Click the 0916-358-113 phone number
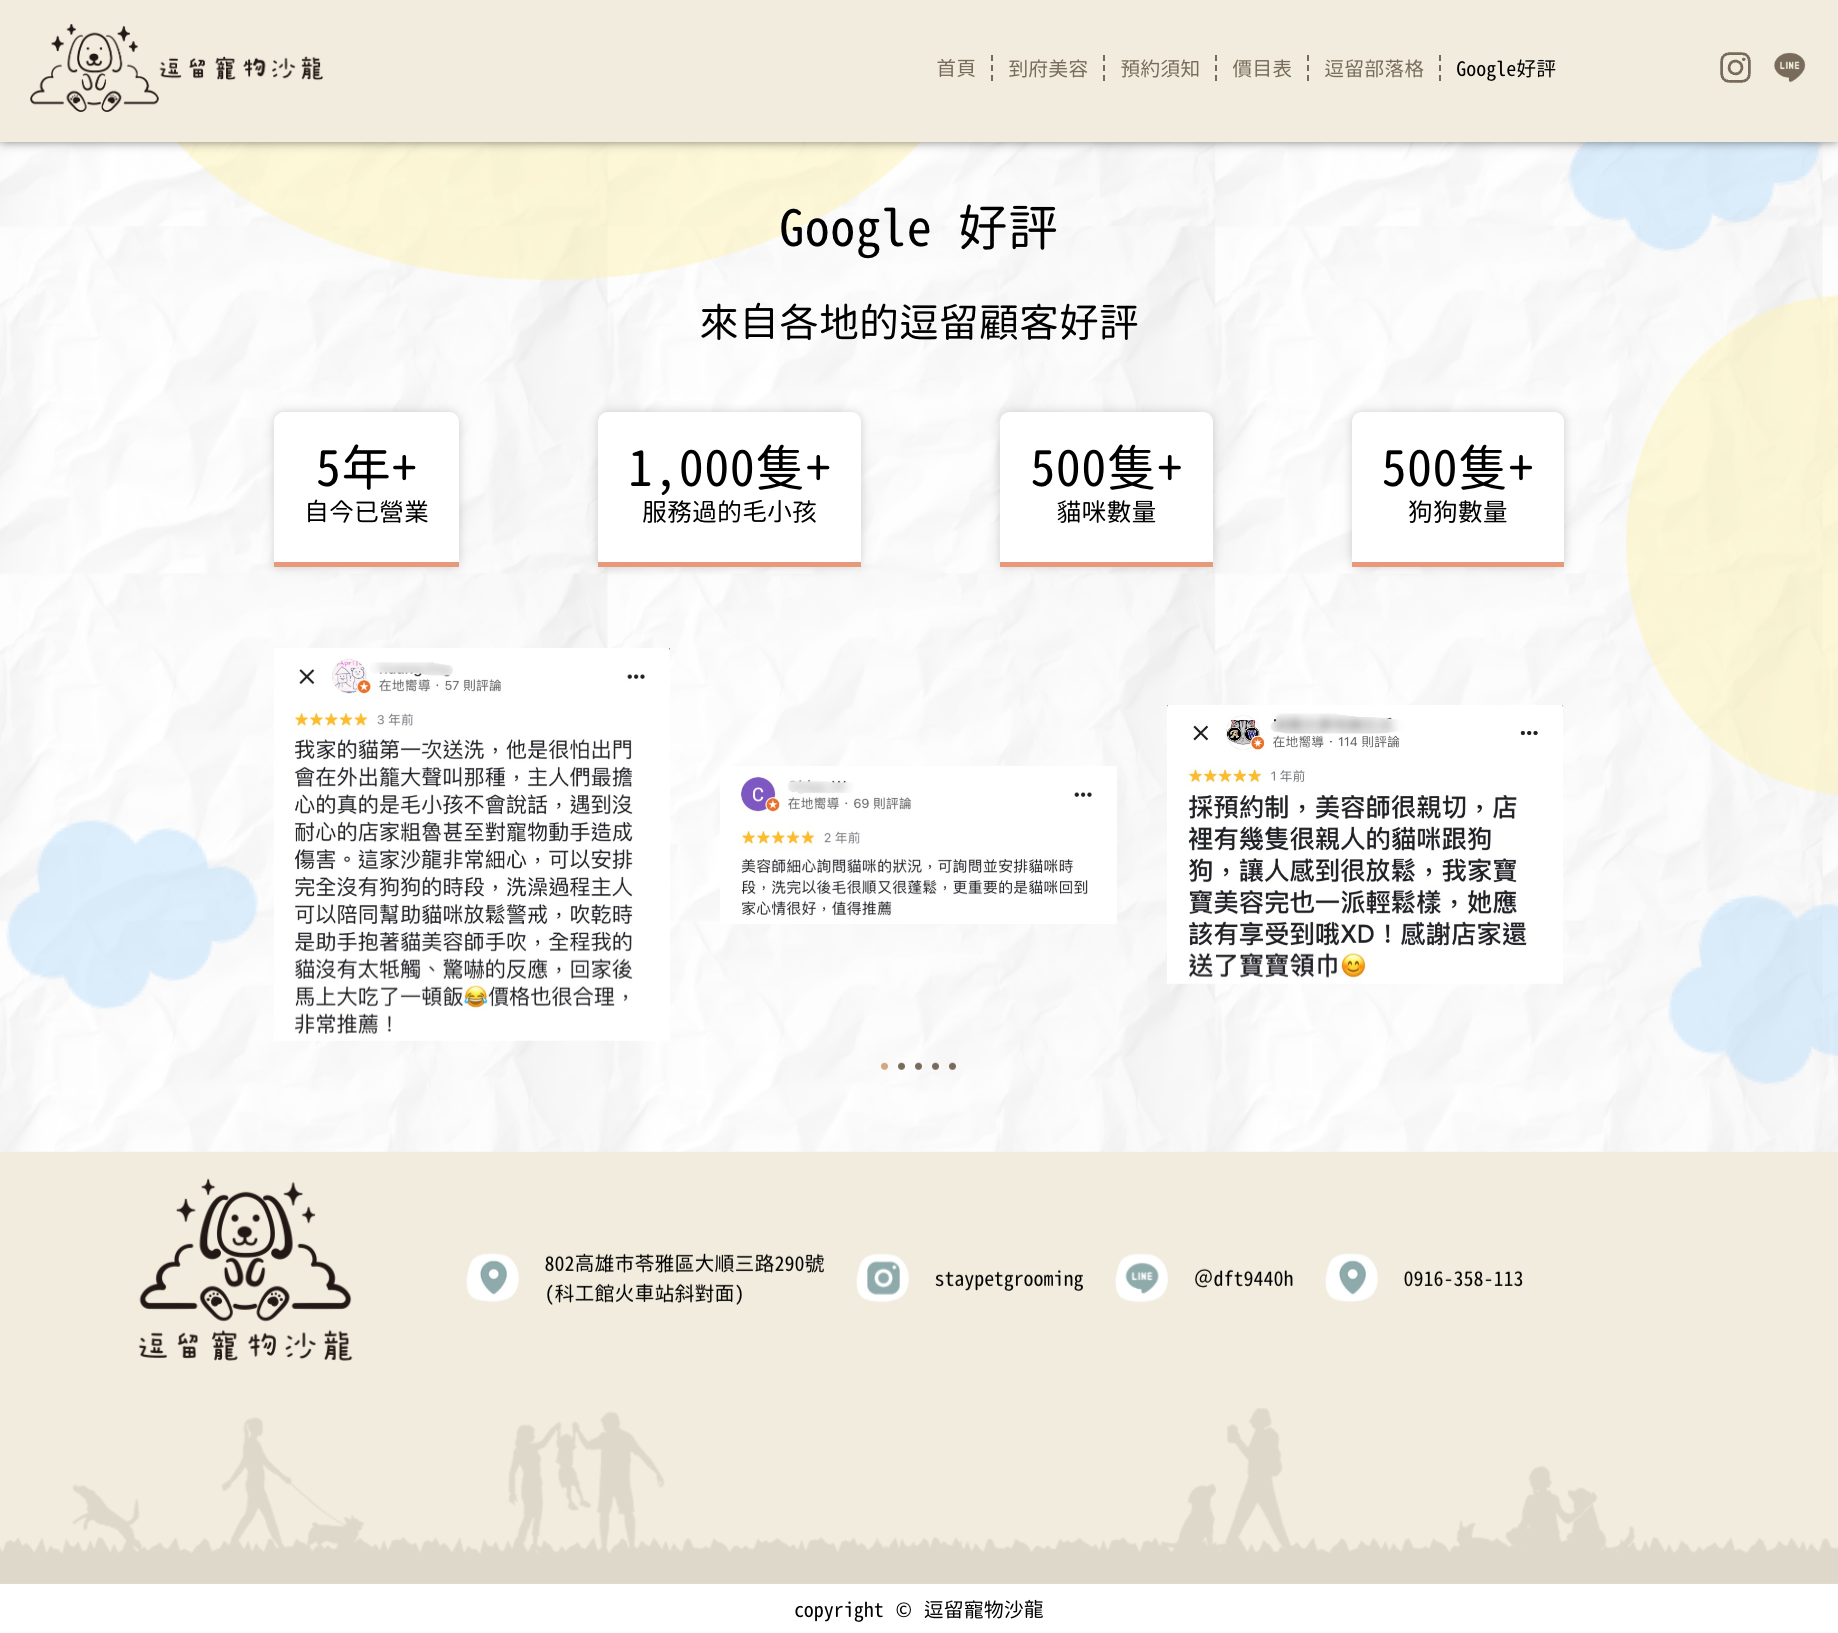Screen dimensions: 1838x1633 tap(1462, 1279)
